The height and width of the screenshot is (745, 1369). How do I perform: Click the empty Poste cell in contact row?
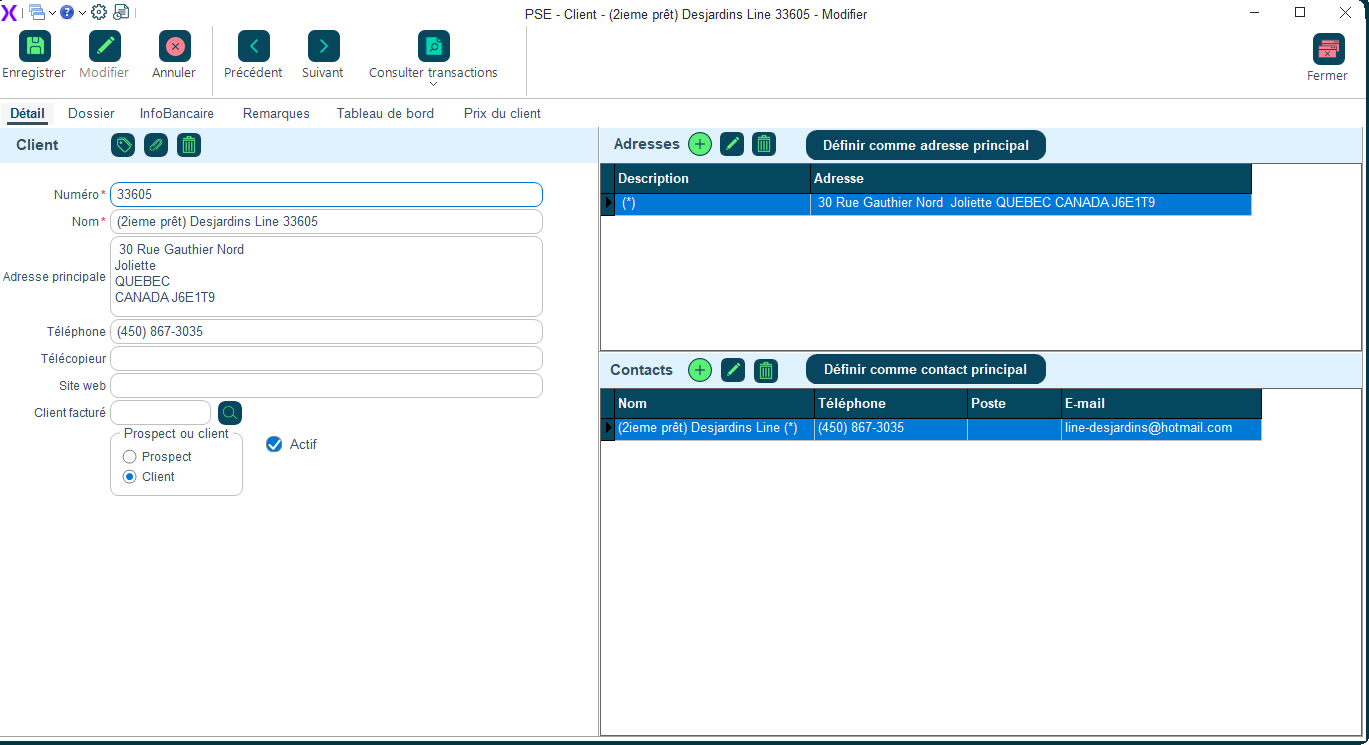[1014, 428]
